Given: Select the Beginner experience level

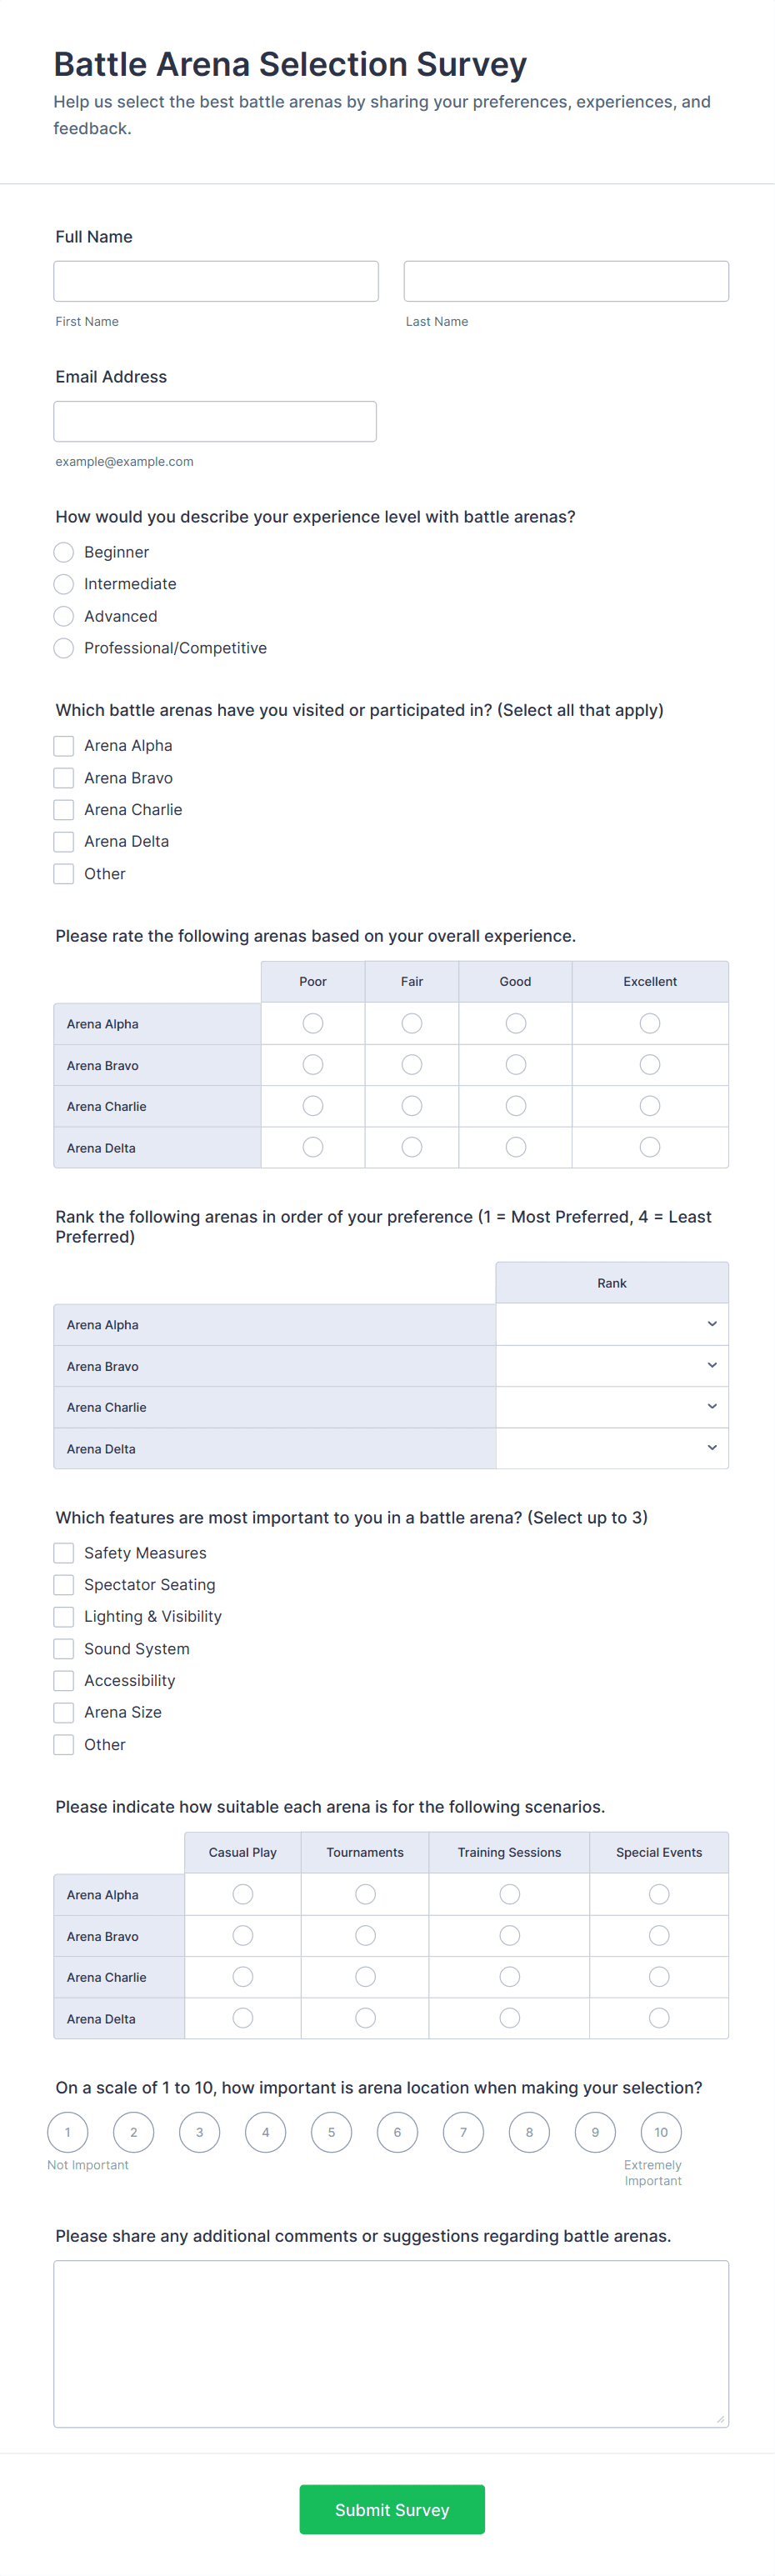Looking at the screenshot, I should pyautogui.click(x=64, y=552).
